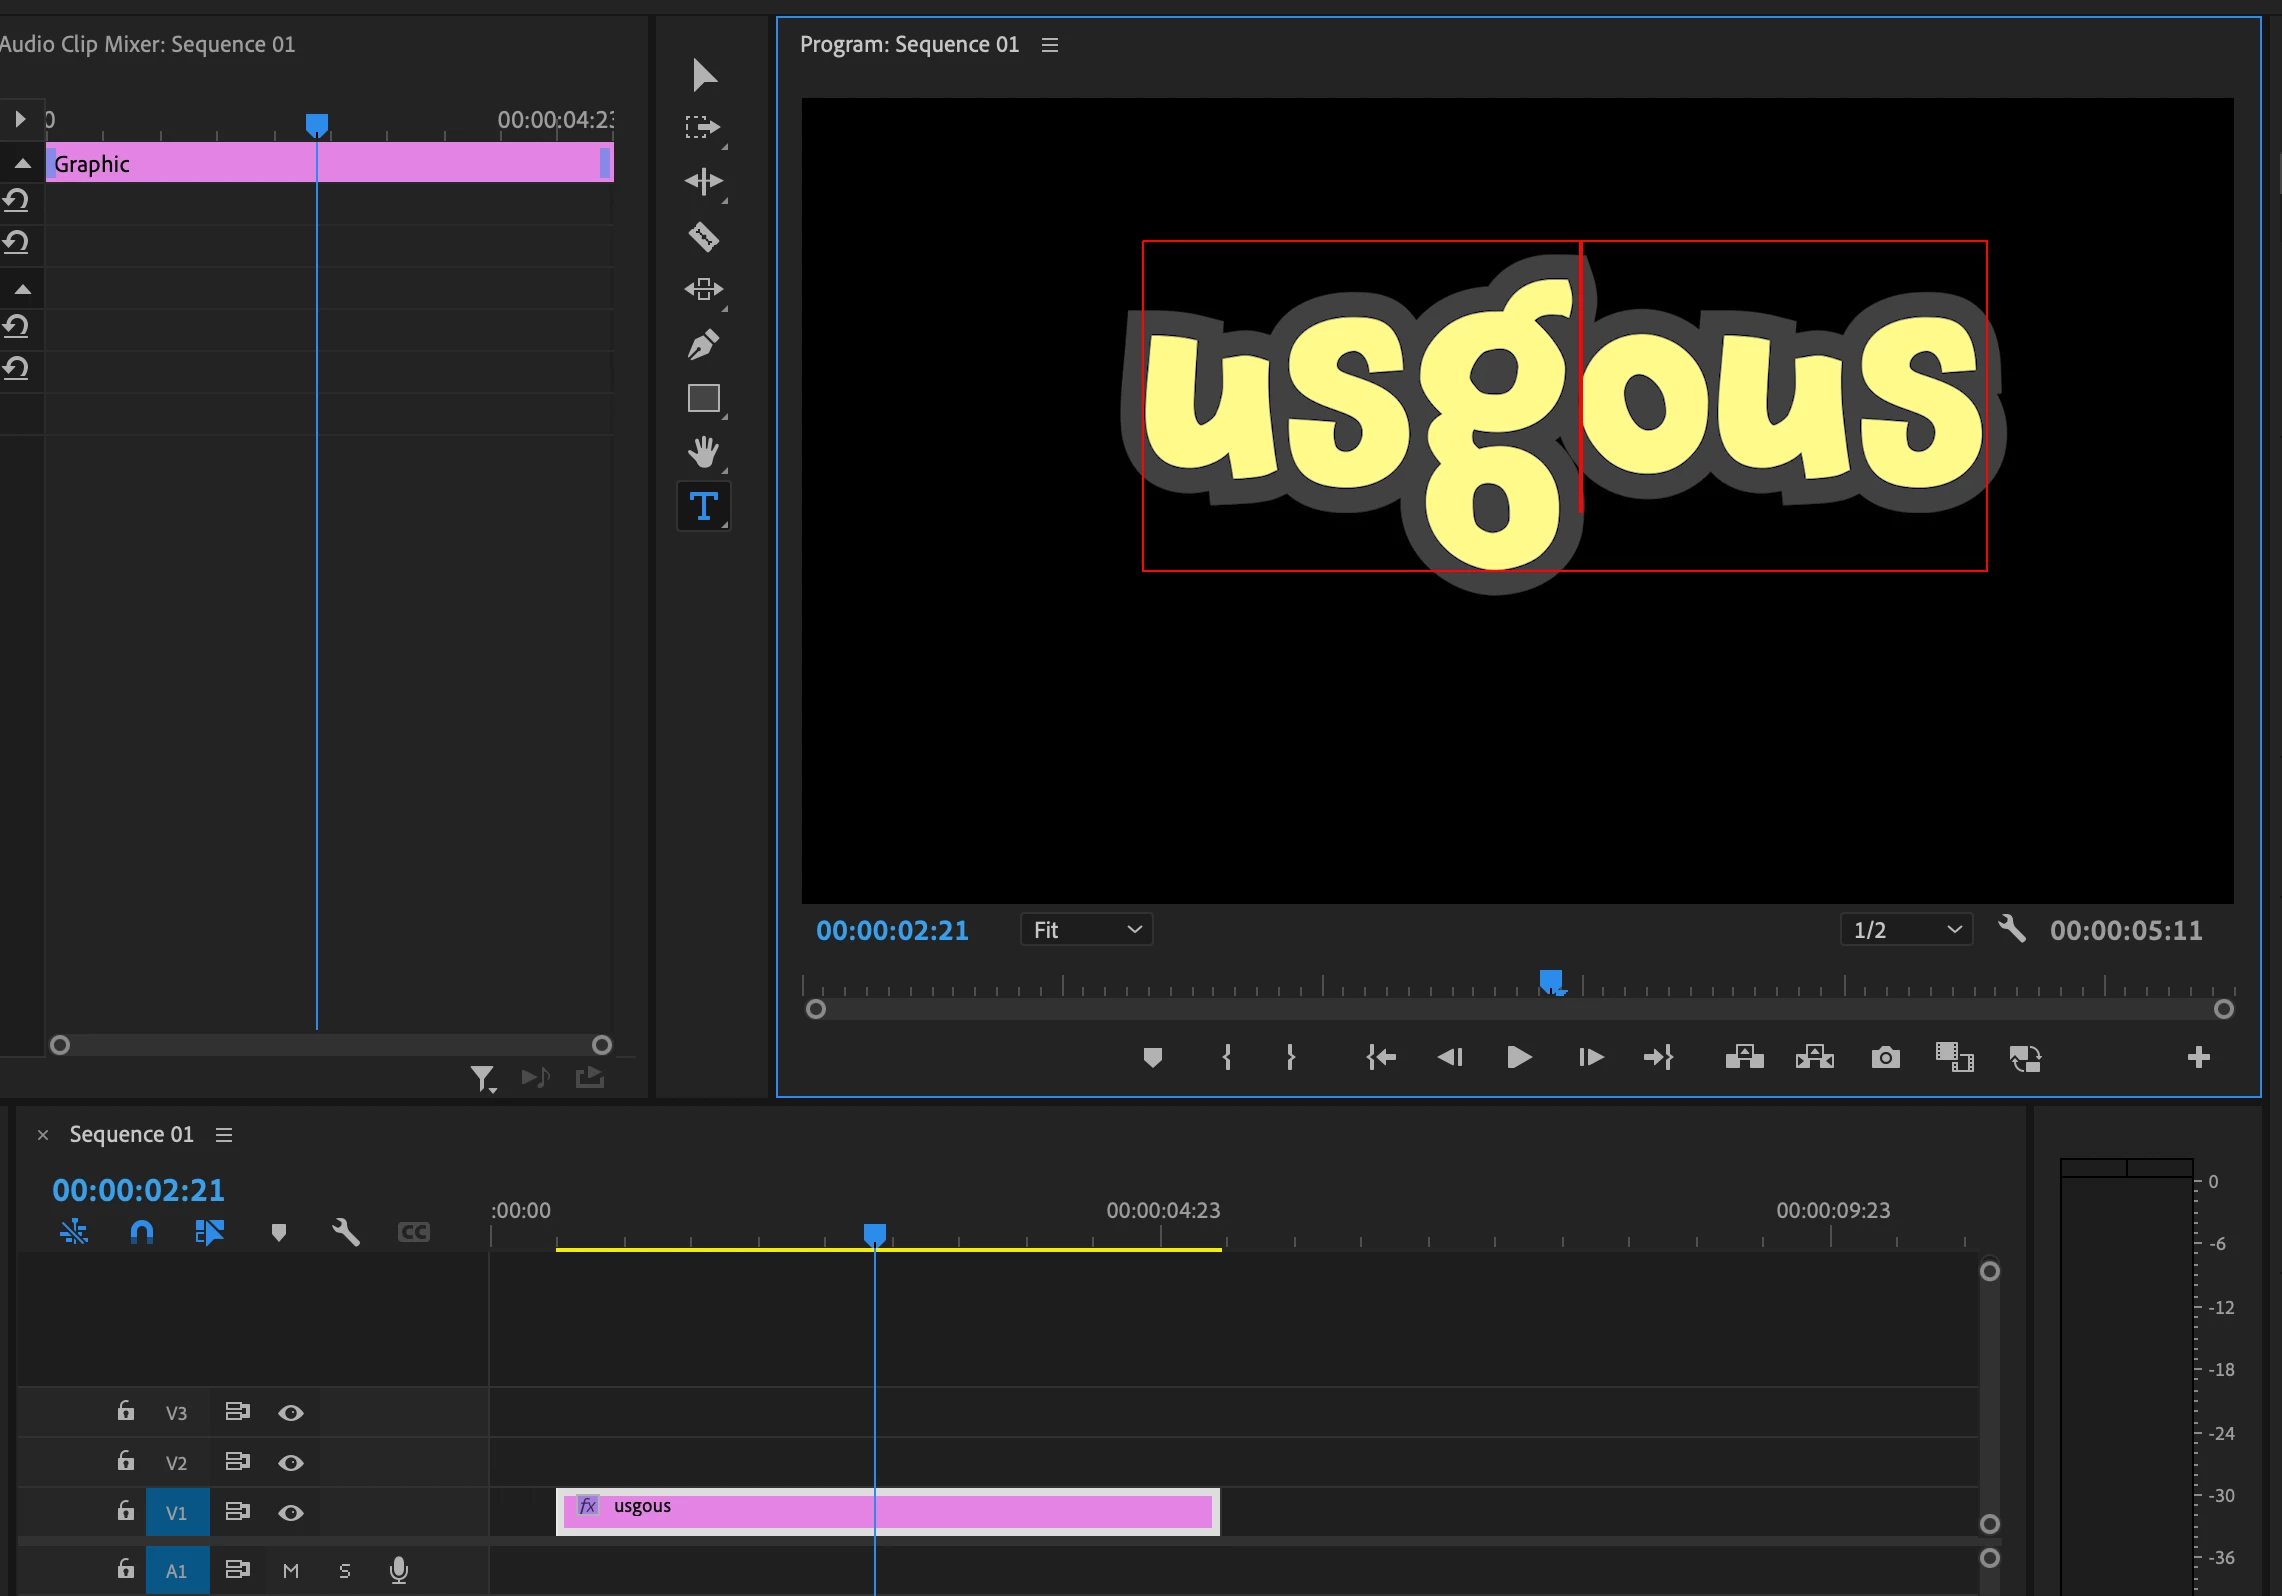
Task: Select the Razor tool
Action: click(703, 237)
